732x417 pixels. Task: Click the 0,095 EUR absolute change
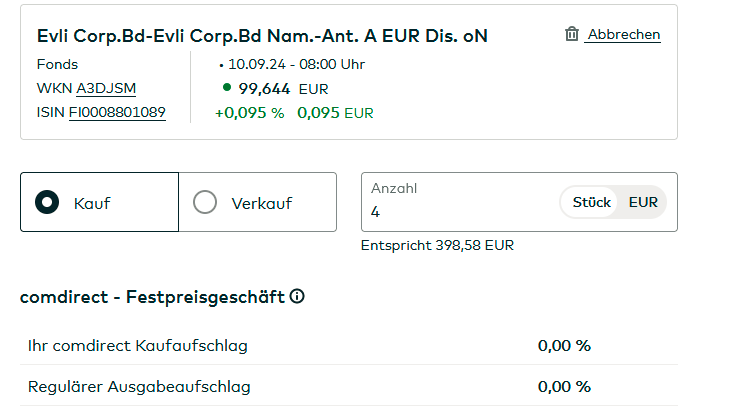click(x=335, y=113)
